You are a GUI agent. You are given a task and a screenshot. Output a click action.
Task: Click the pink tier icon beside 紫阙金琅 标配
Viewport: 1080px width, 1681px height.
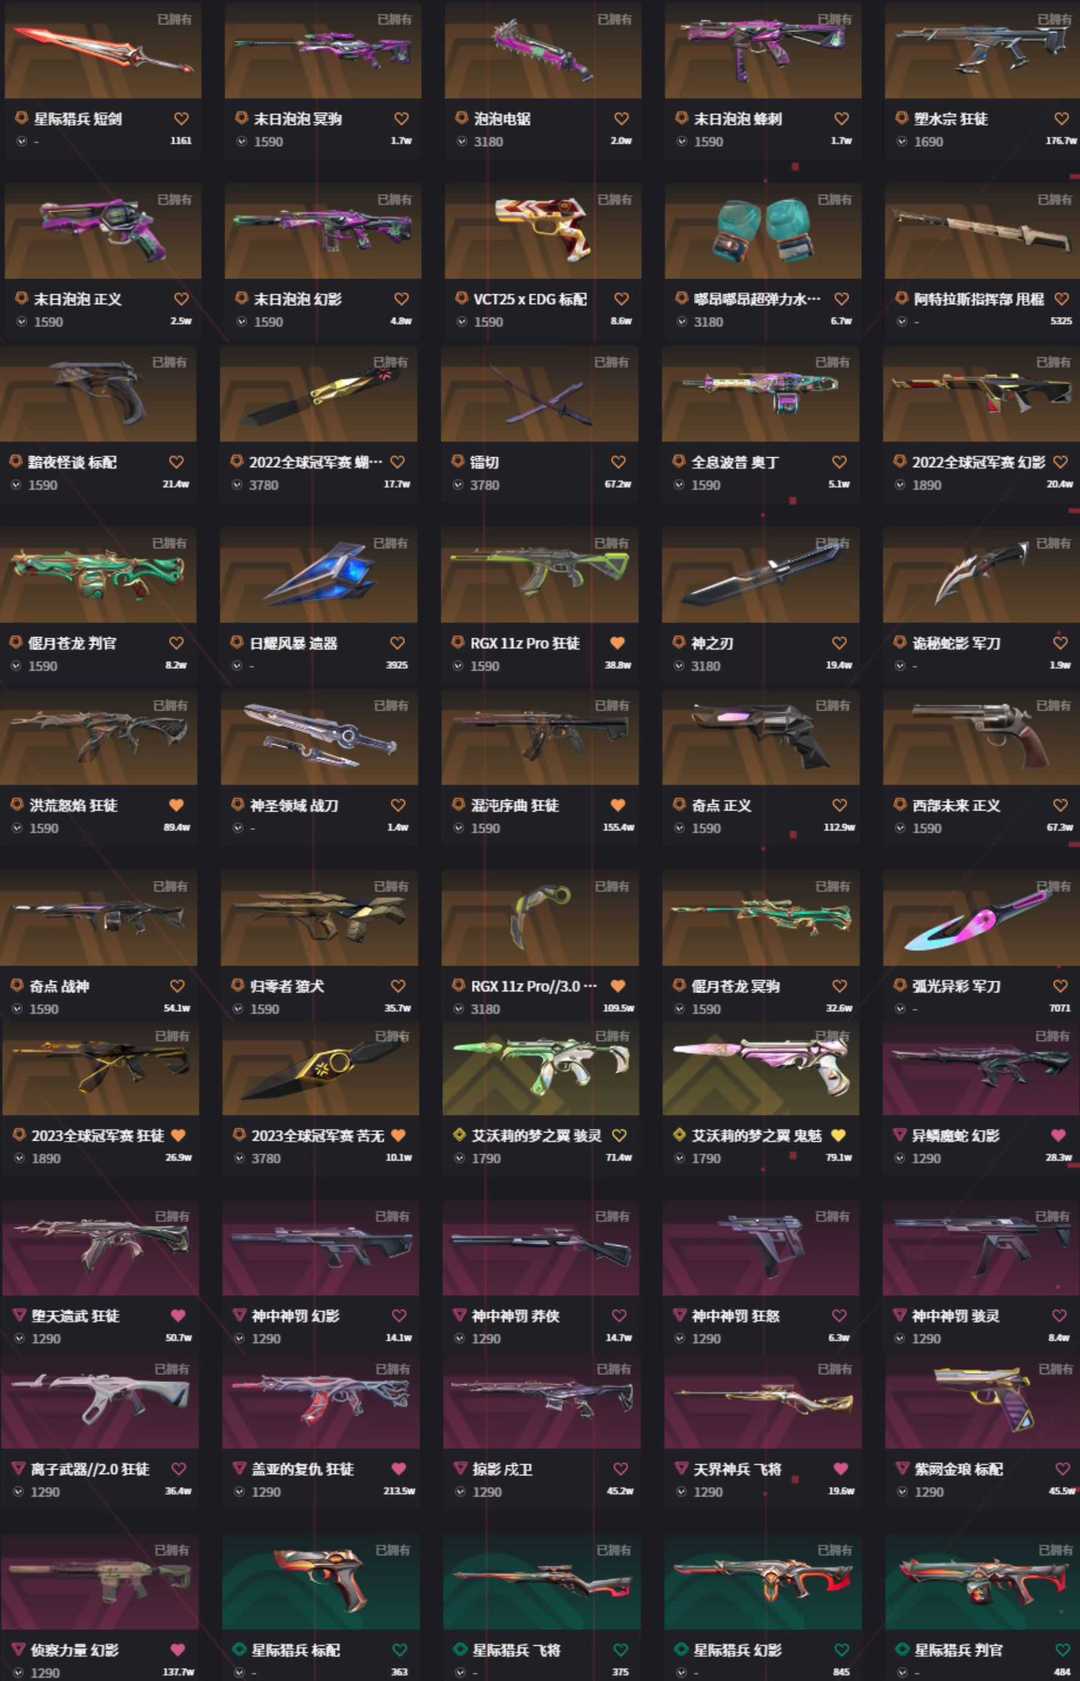coord(902,1469)
